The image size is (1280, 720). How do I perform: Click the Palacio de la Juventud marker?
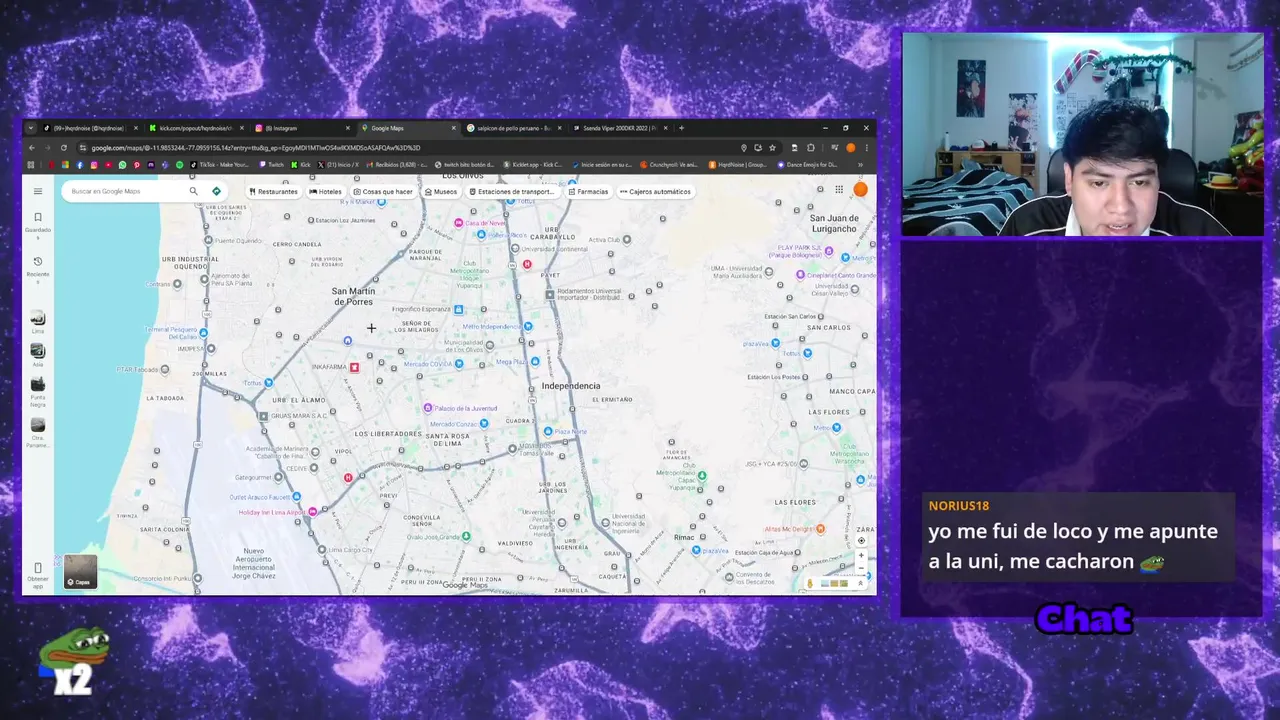point(428,408)
